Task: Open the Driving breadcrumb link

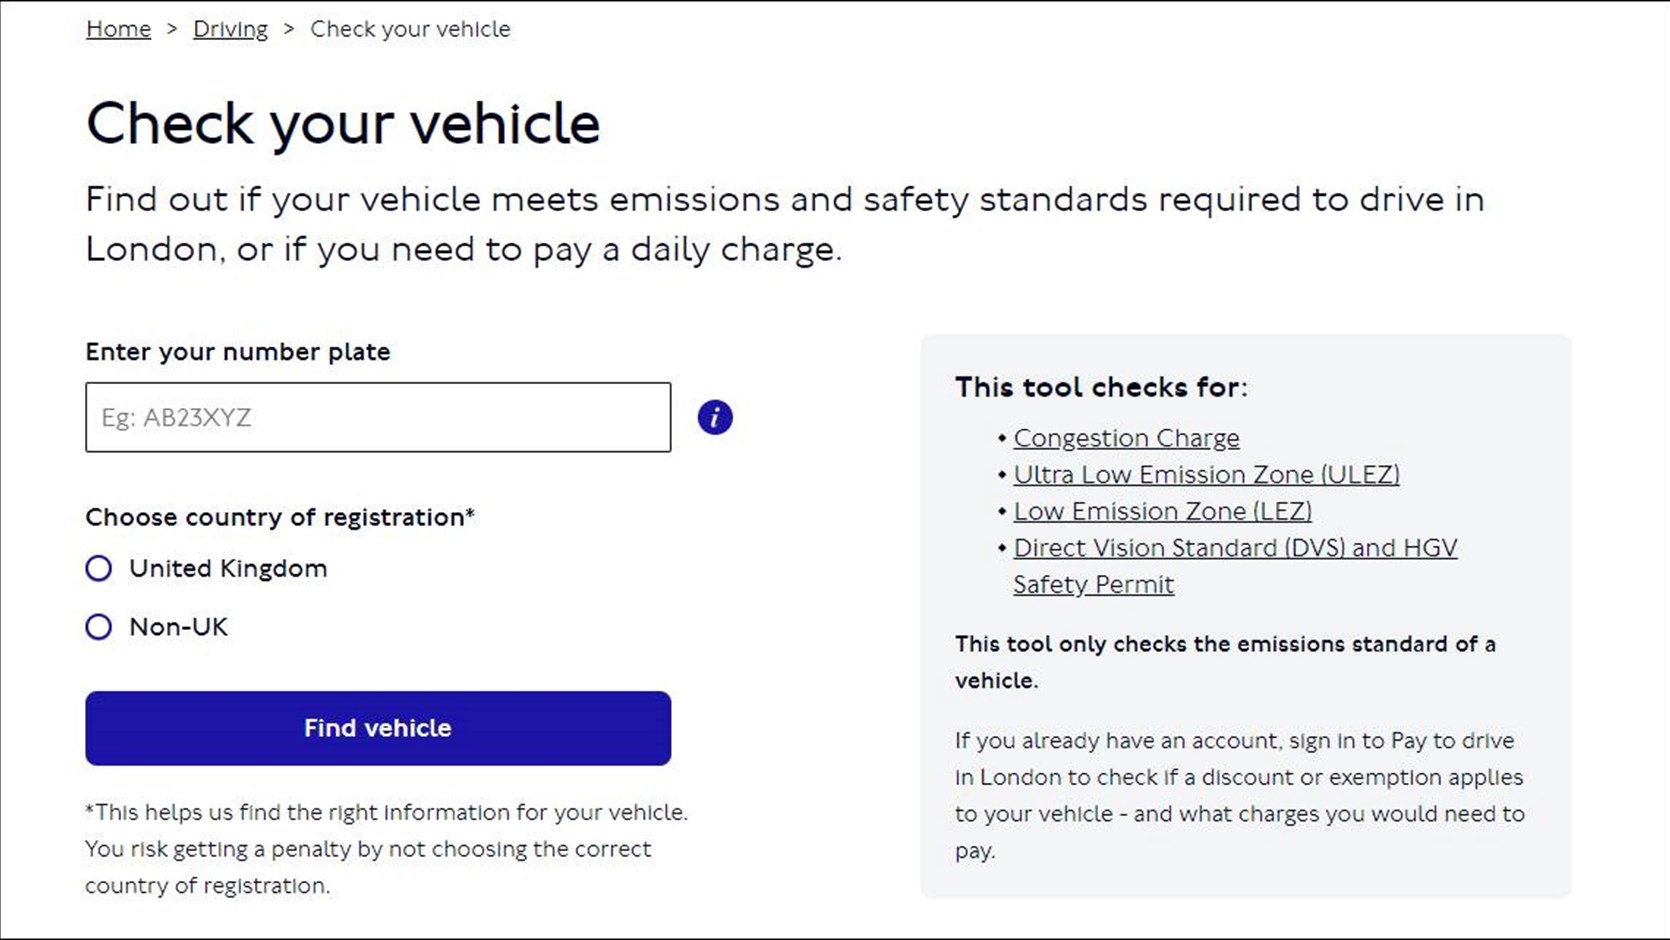Action: tap(229, 28)
